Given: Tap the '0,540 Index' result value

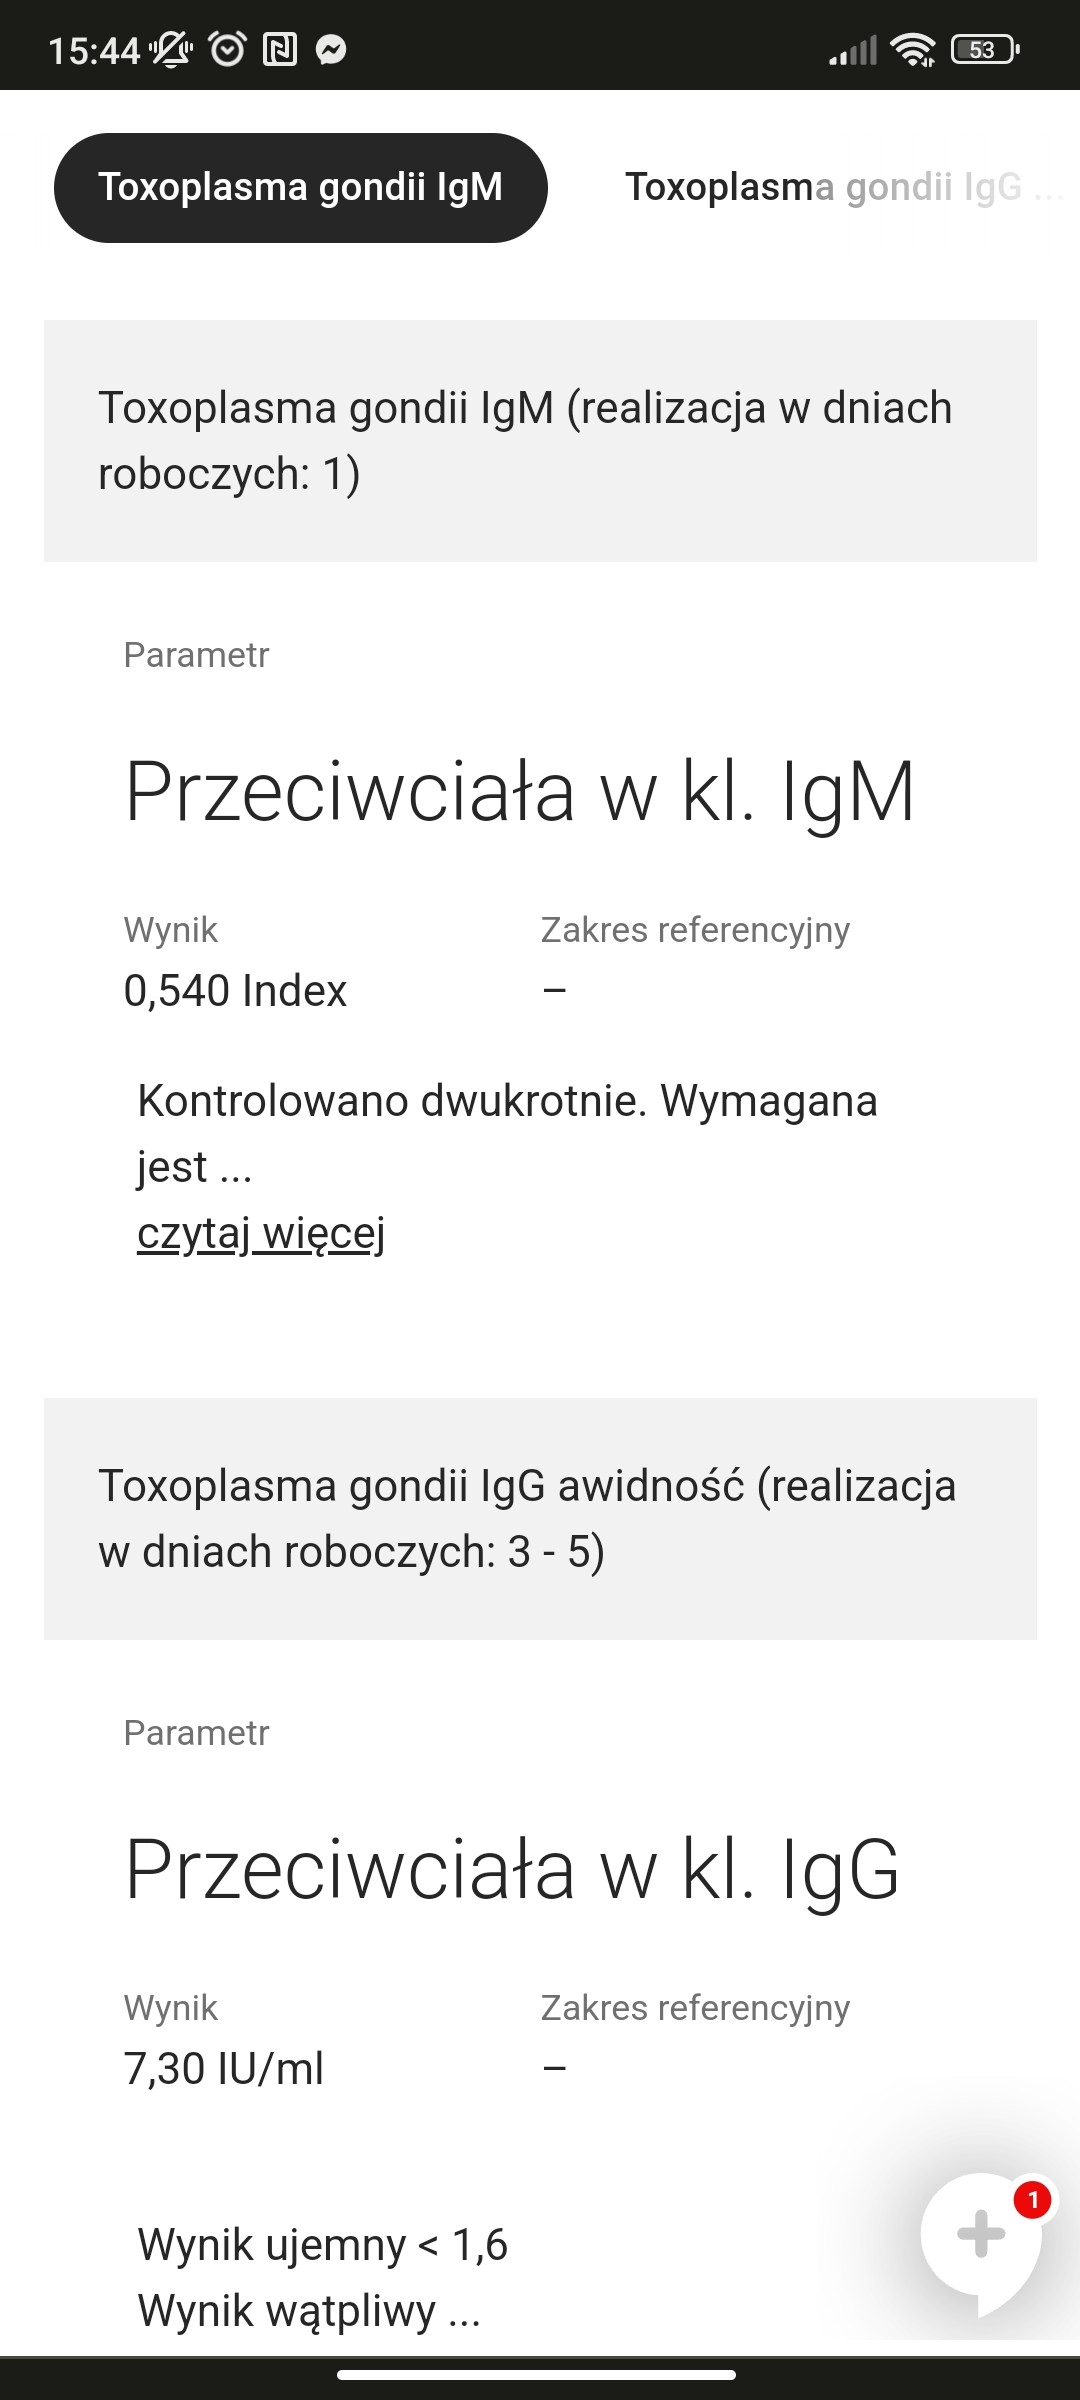Looking at the screenshot, I should (x=235, y=991).
